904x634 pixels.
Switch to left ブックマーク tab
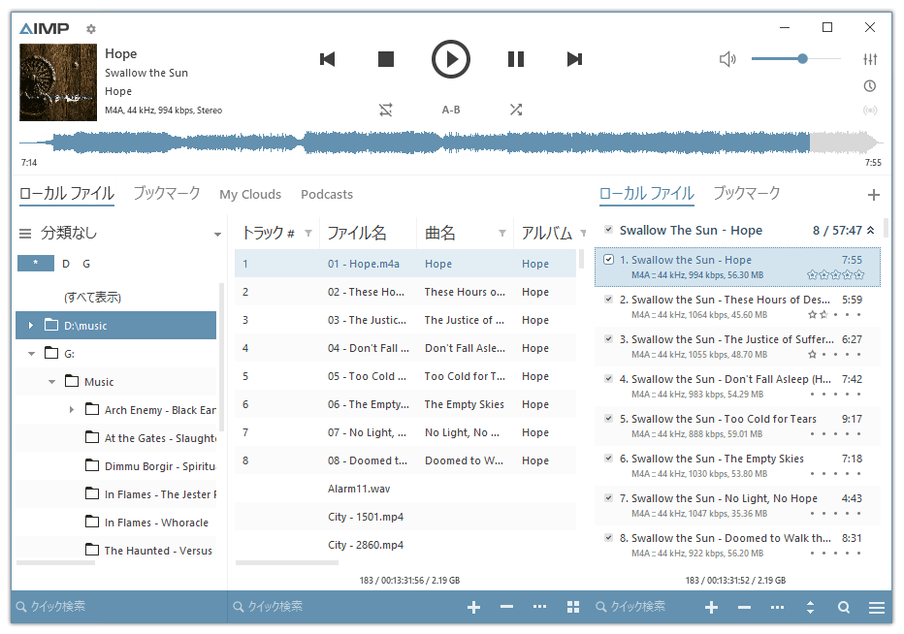point(167,194)
